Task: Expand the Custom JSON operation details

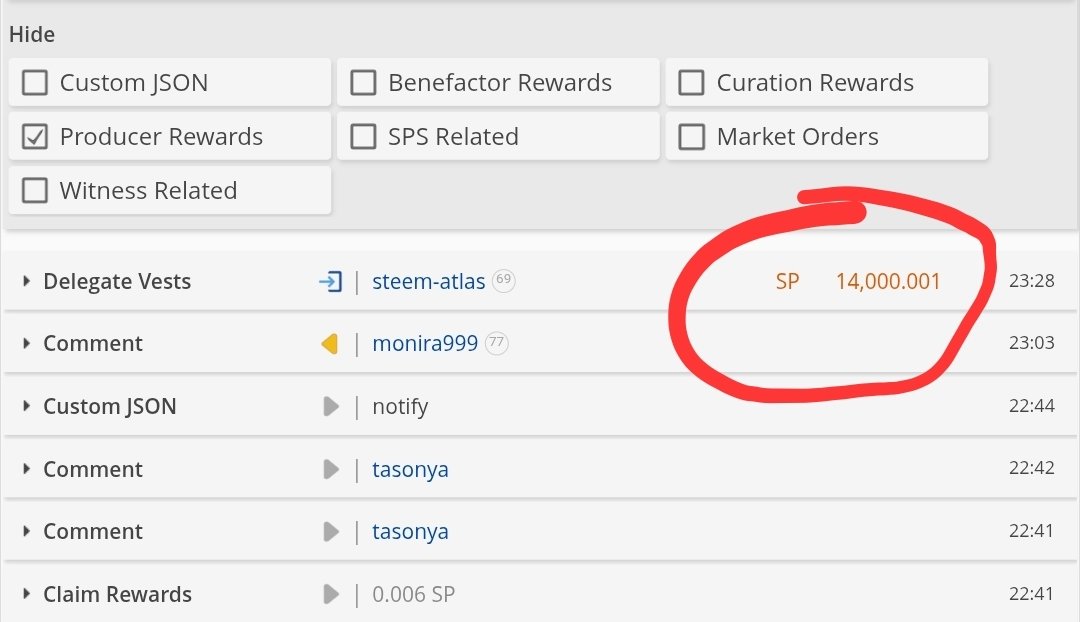Action: pyautogui.click(x=27, y=407)
